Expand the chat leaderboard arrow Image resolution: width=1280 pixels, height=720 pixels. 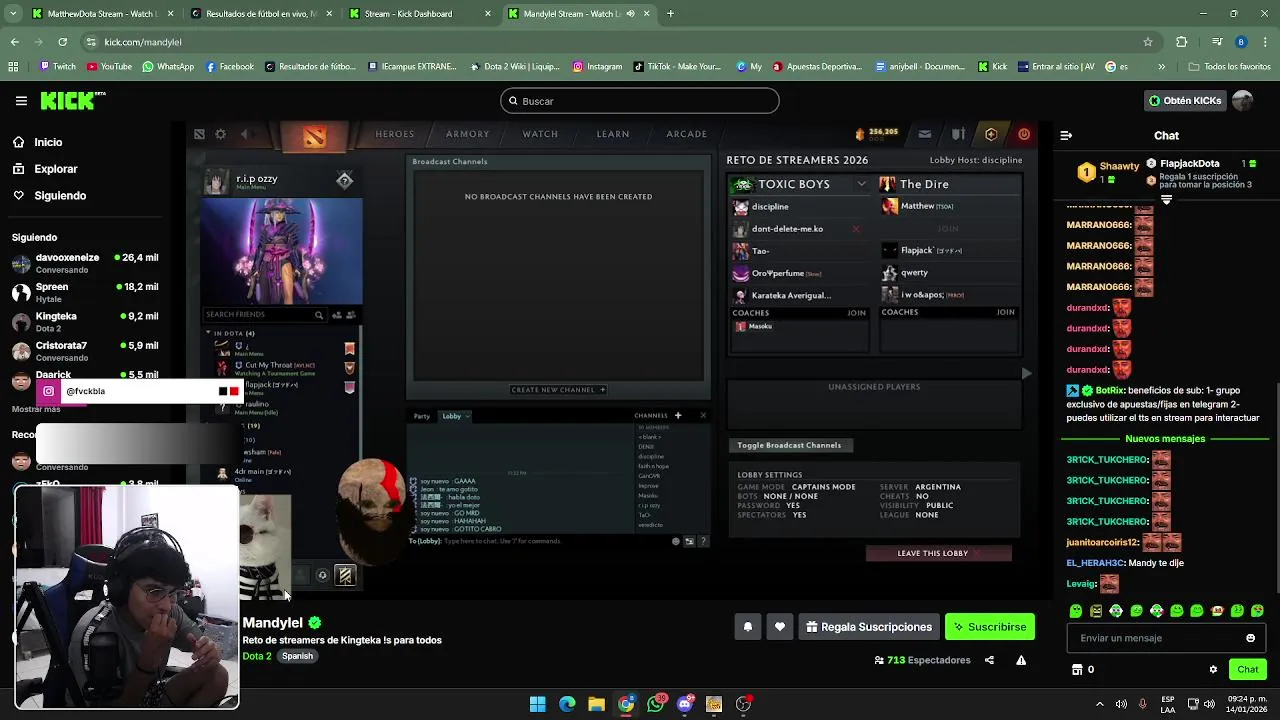pos(1166,200)
